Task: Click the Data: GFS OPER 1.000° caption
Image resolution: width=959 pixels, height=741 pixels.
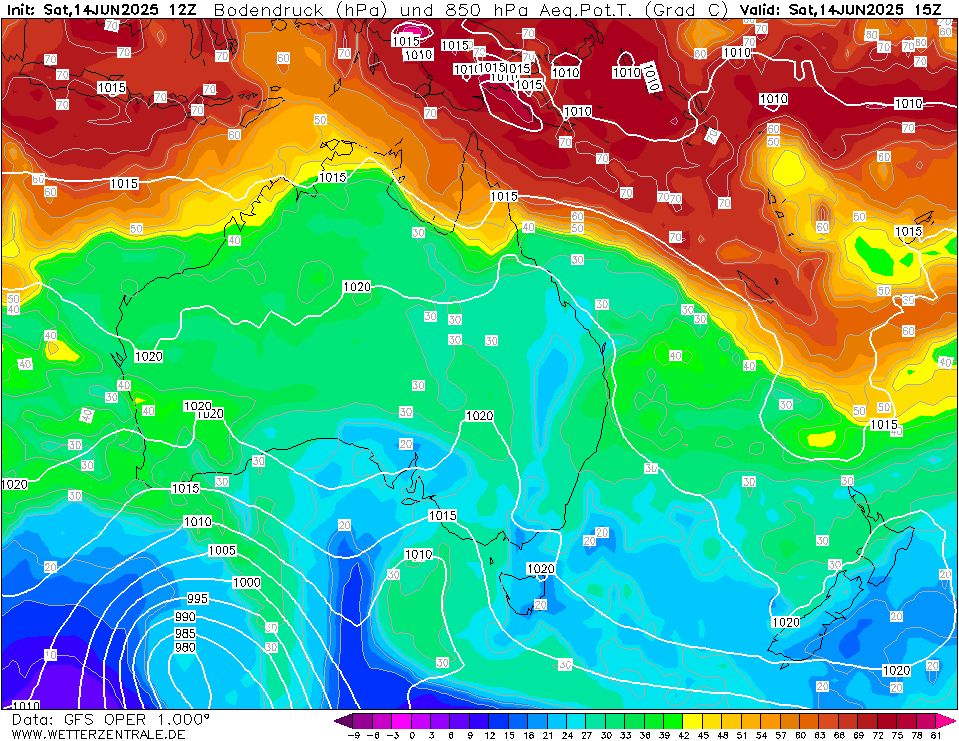Action: point(111,720)
